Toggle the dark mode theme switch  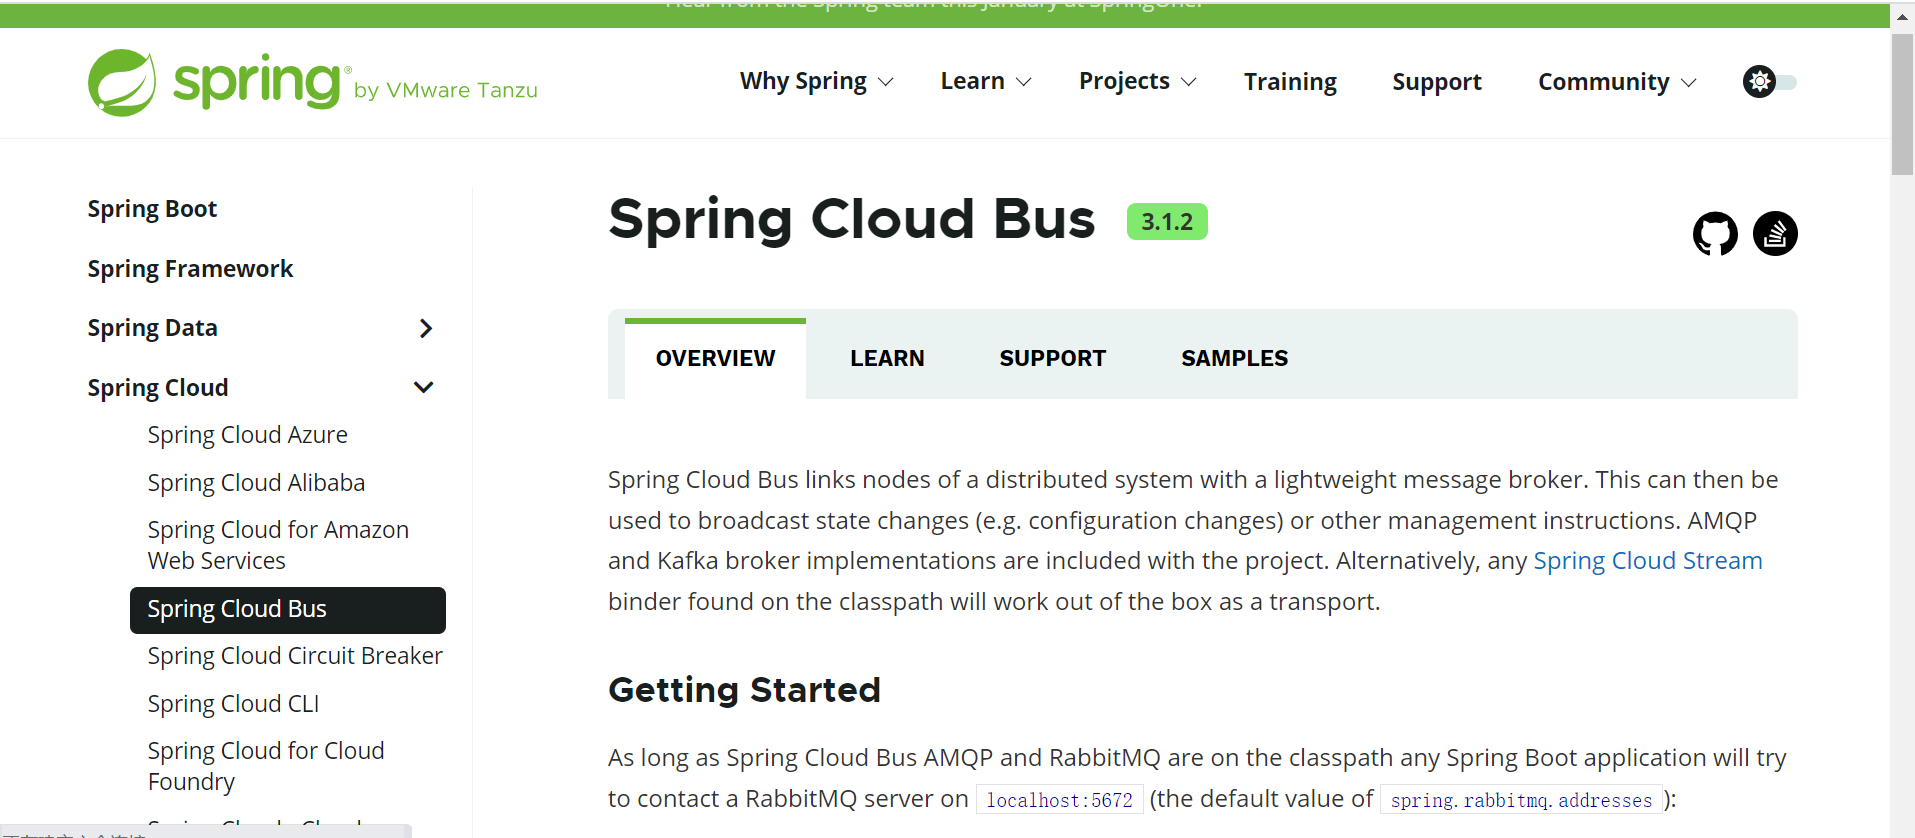coord(1769,82)
